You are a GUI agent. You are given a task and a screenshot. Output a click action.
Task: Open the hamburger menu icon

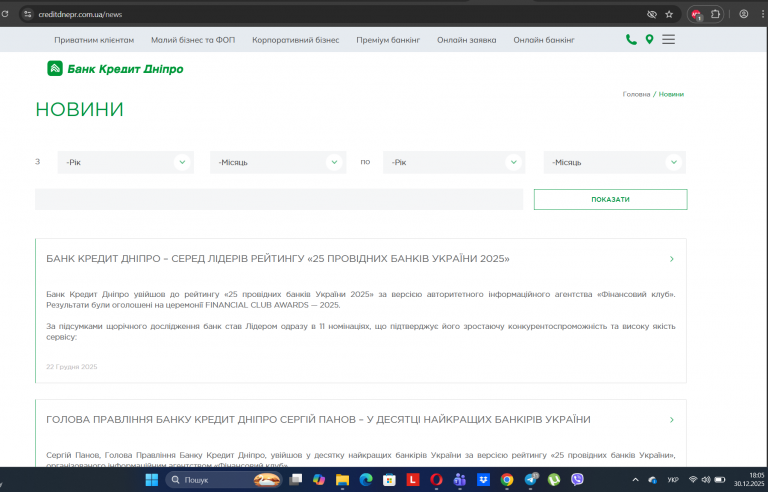669,40
